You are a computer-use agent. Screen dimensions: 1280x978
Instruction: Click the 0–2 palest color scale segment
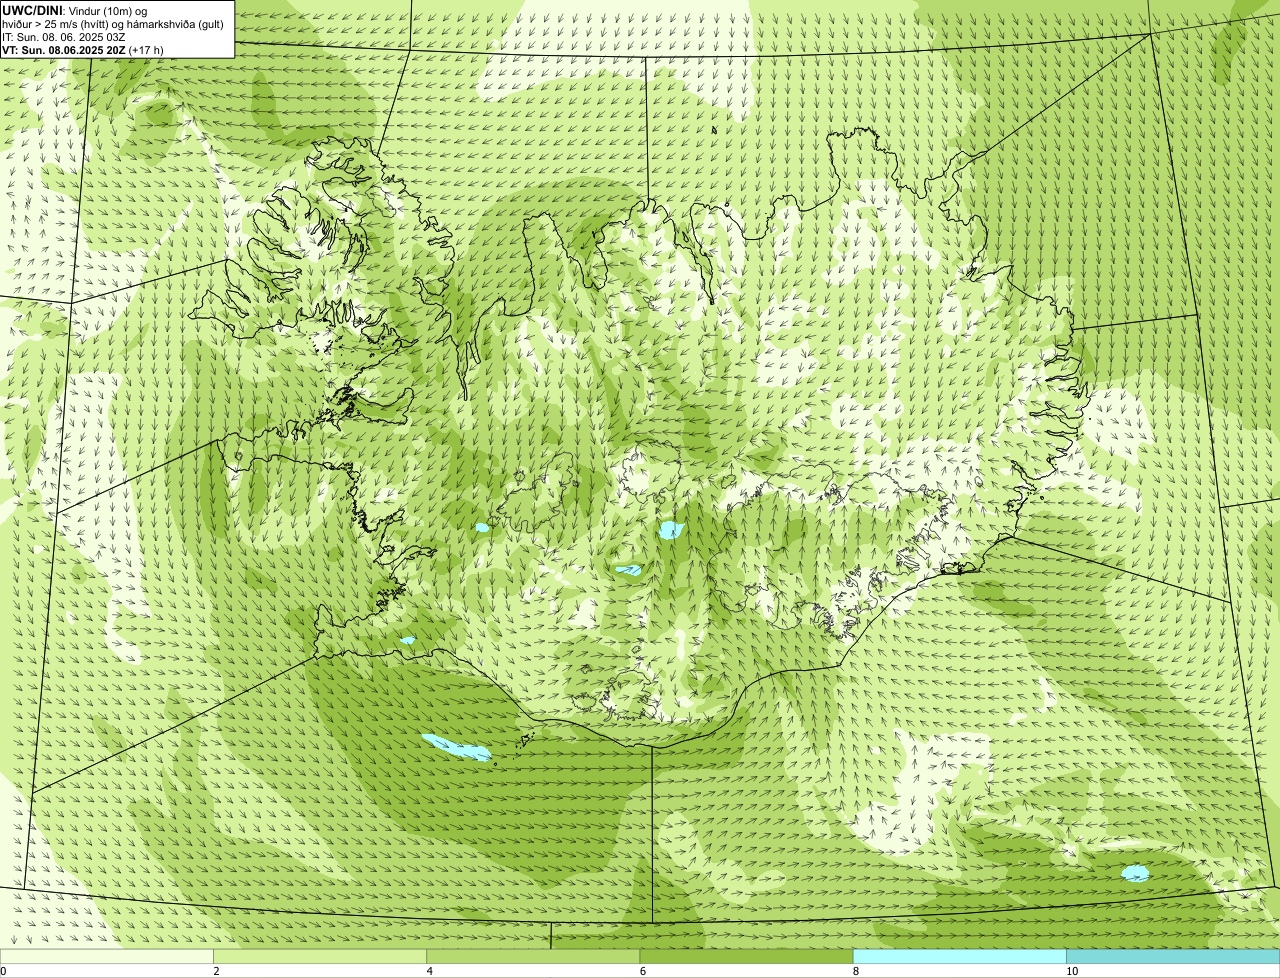click(x=106, y=957)
